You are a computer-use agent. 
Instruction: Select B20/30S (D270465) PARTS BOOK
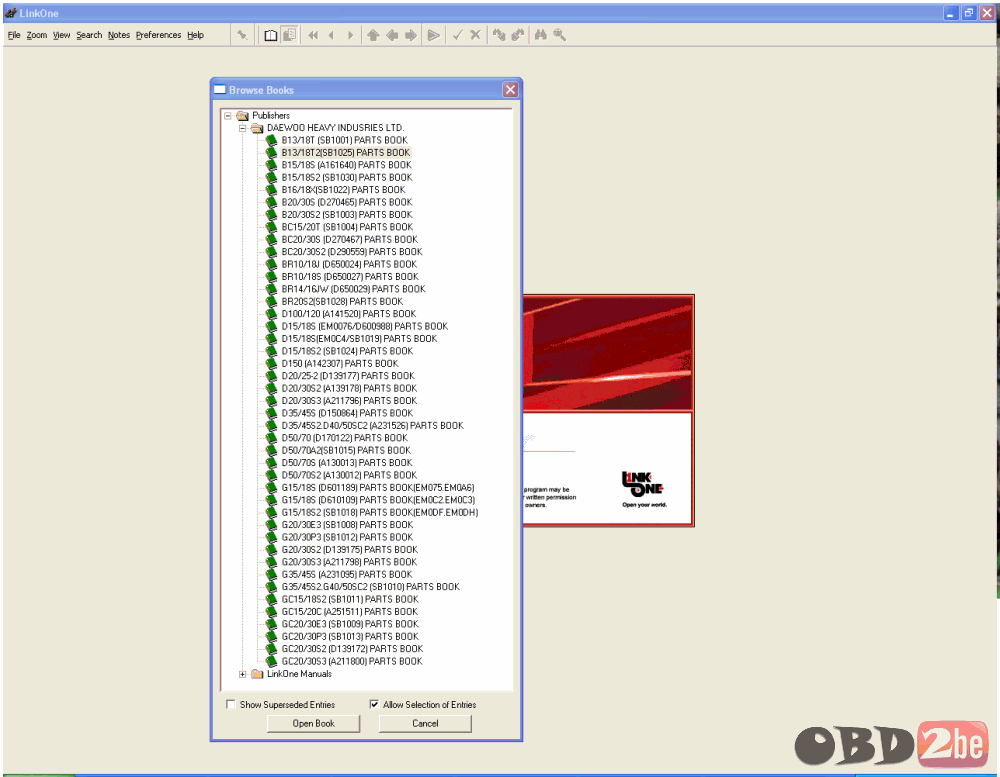click(347, 202)
